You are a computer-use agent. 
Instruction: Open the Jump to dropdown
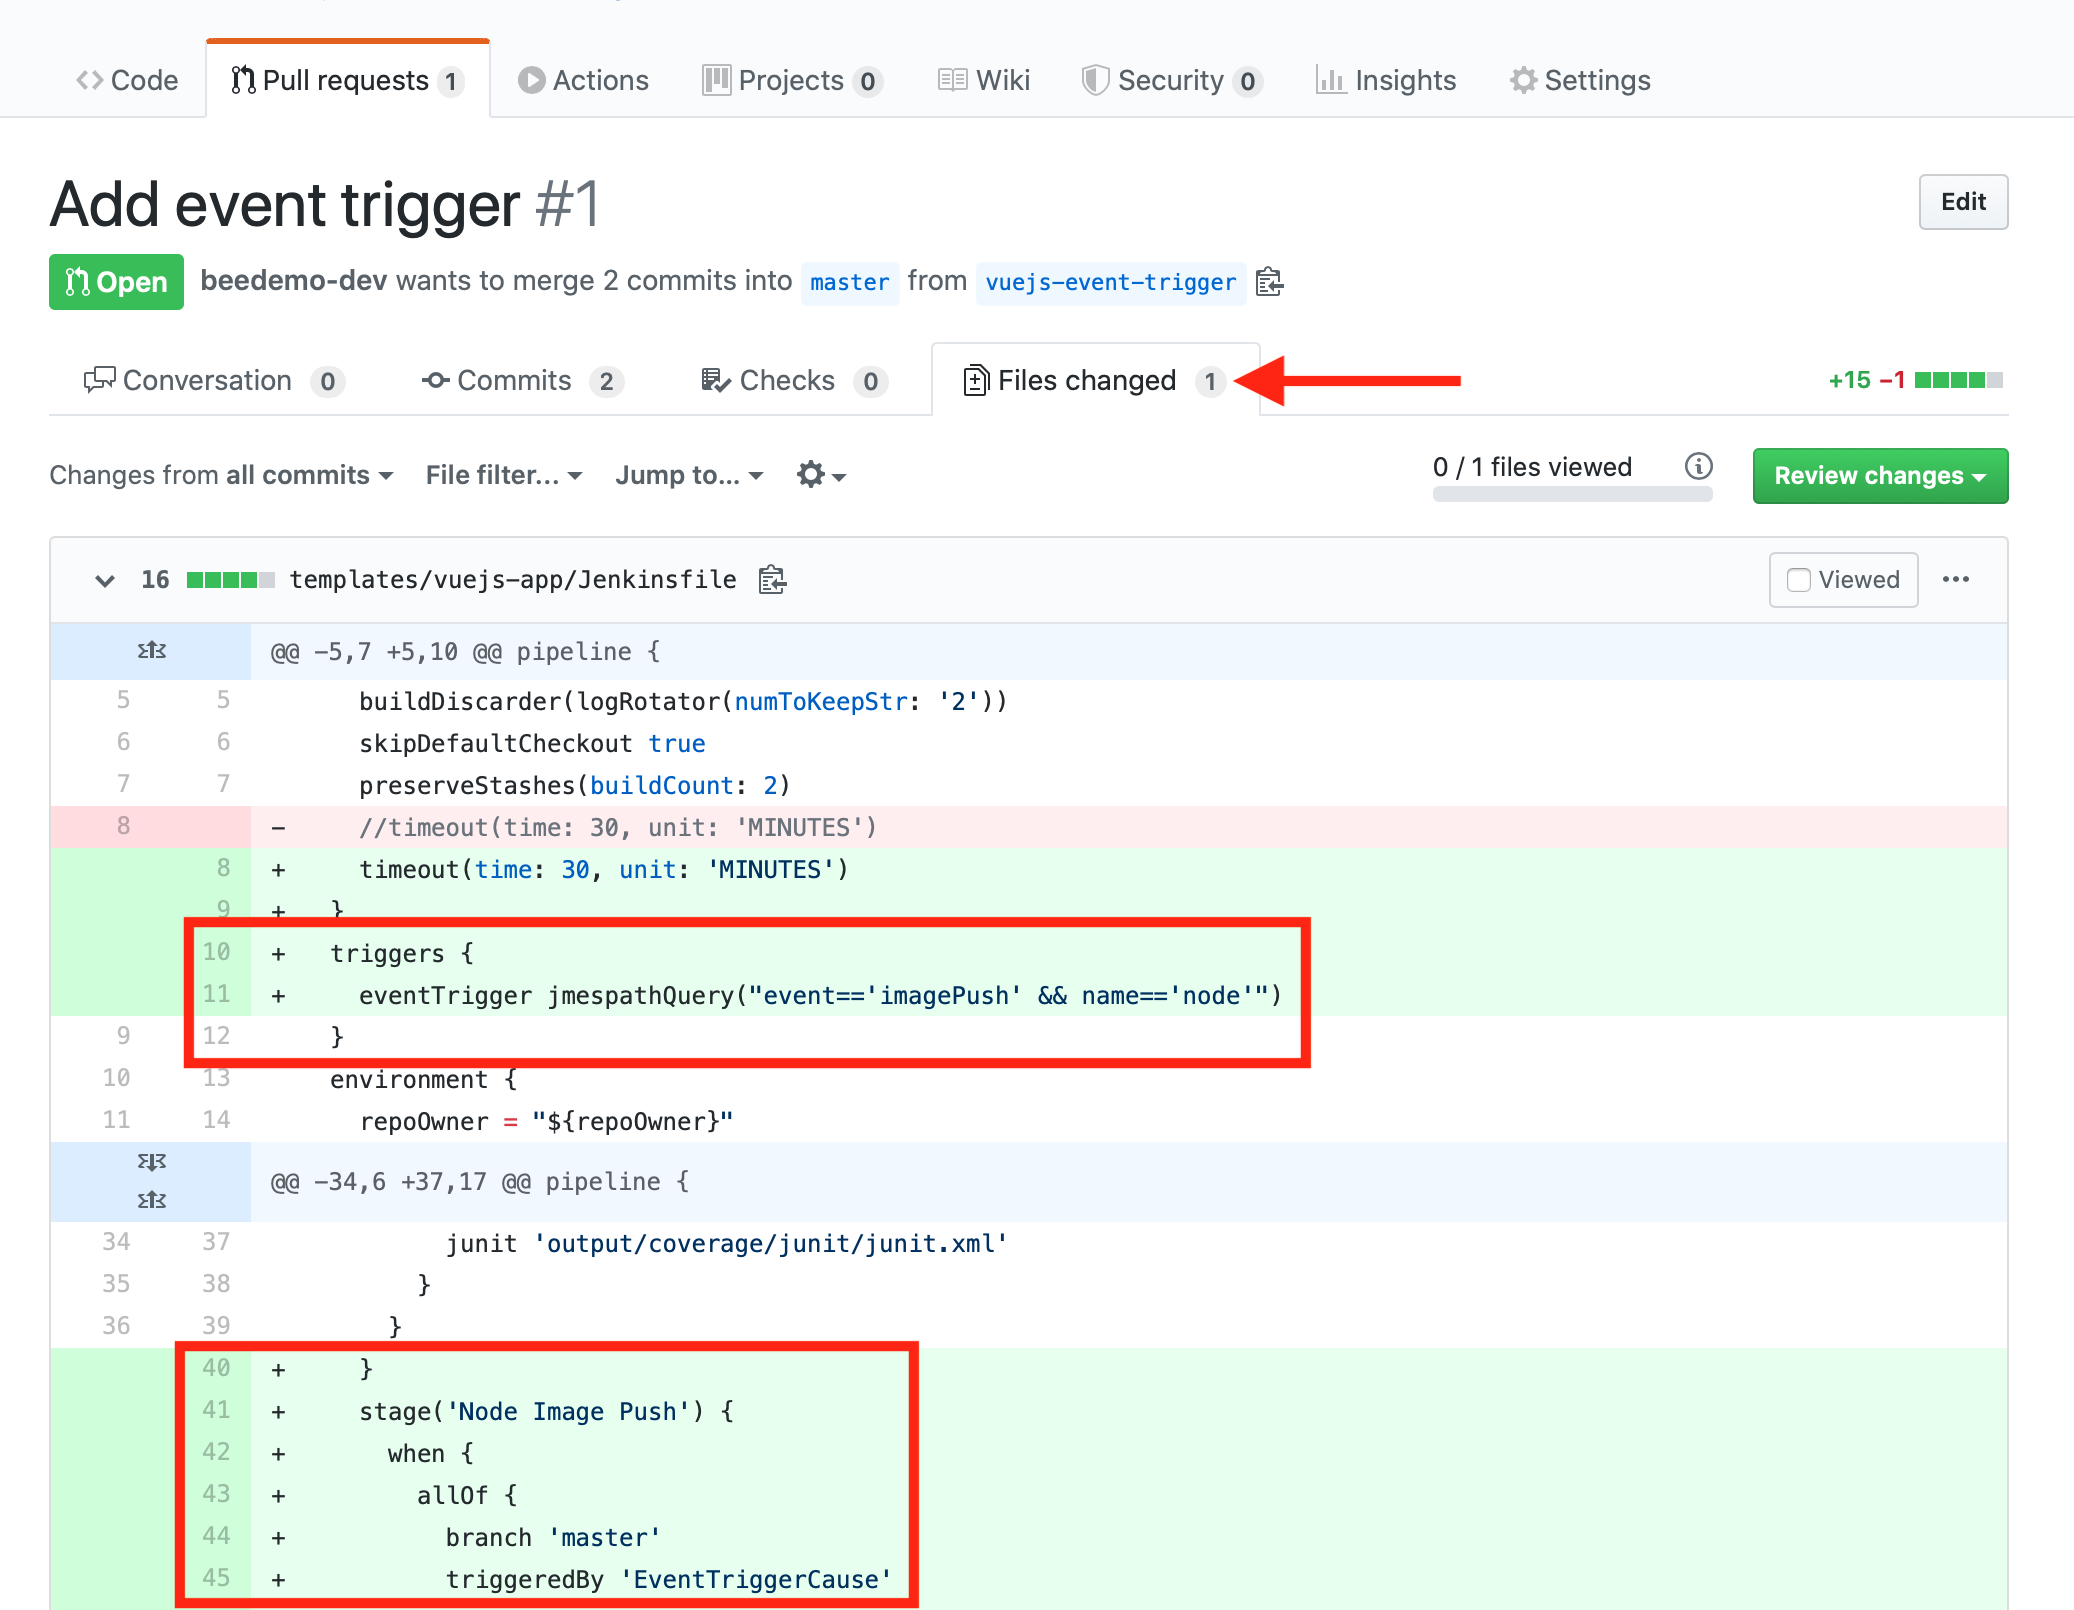pyautogui.click(x=689, y=475)
